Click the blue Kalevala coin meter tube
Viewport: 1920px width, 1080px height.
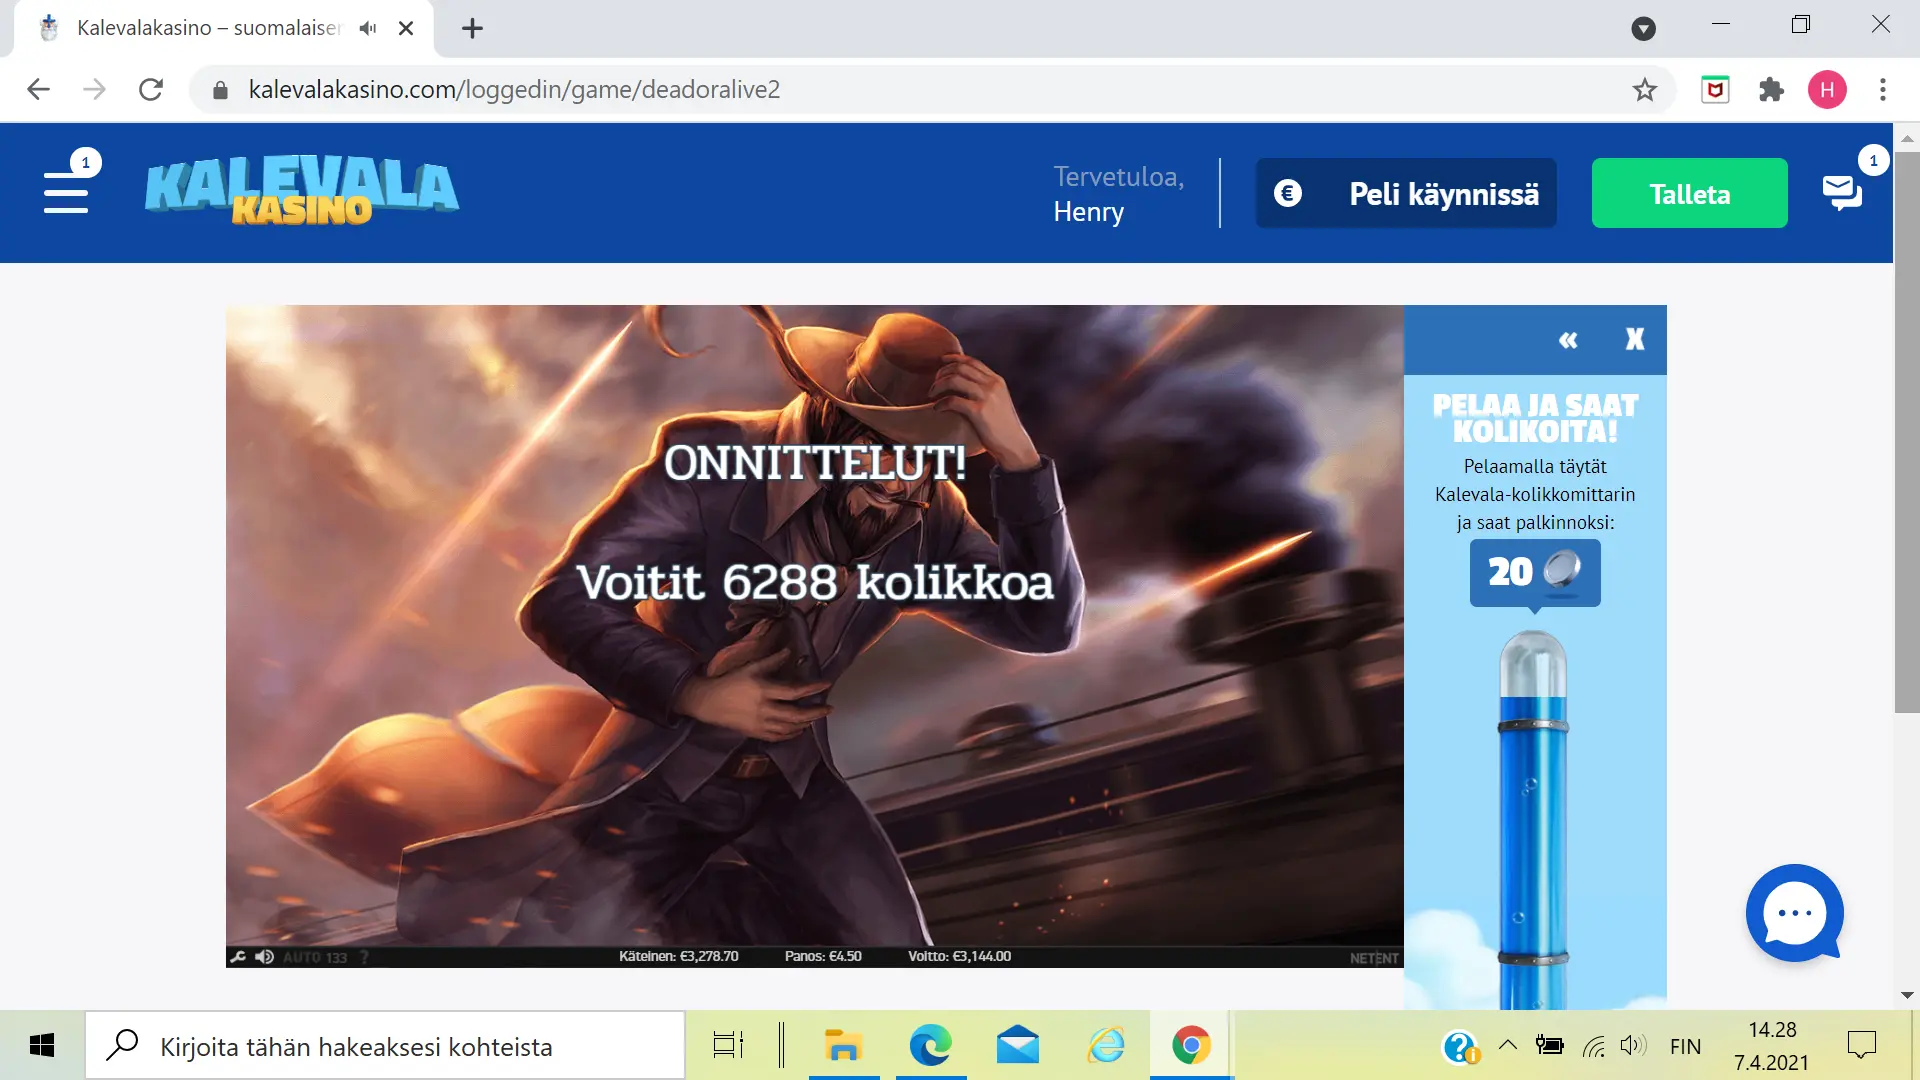(x=1533, y=818)
